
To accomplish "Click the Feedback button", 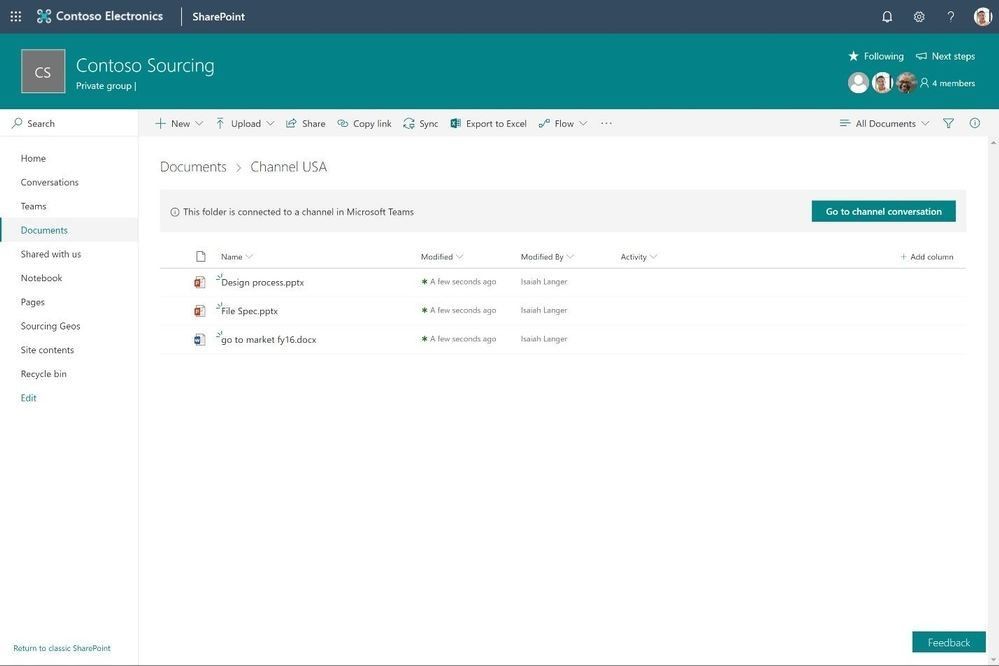I will pos(949,642).
